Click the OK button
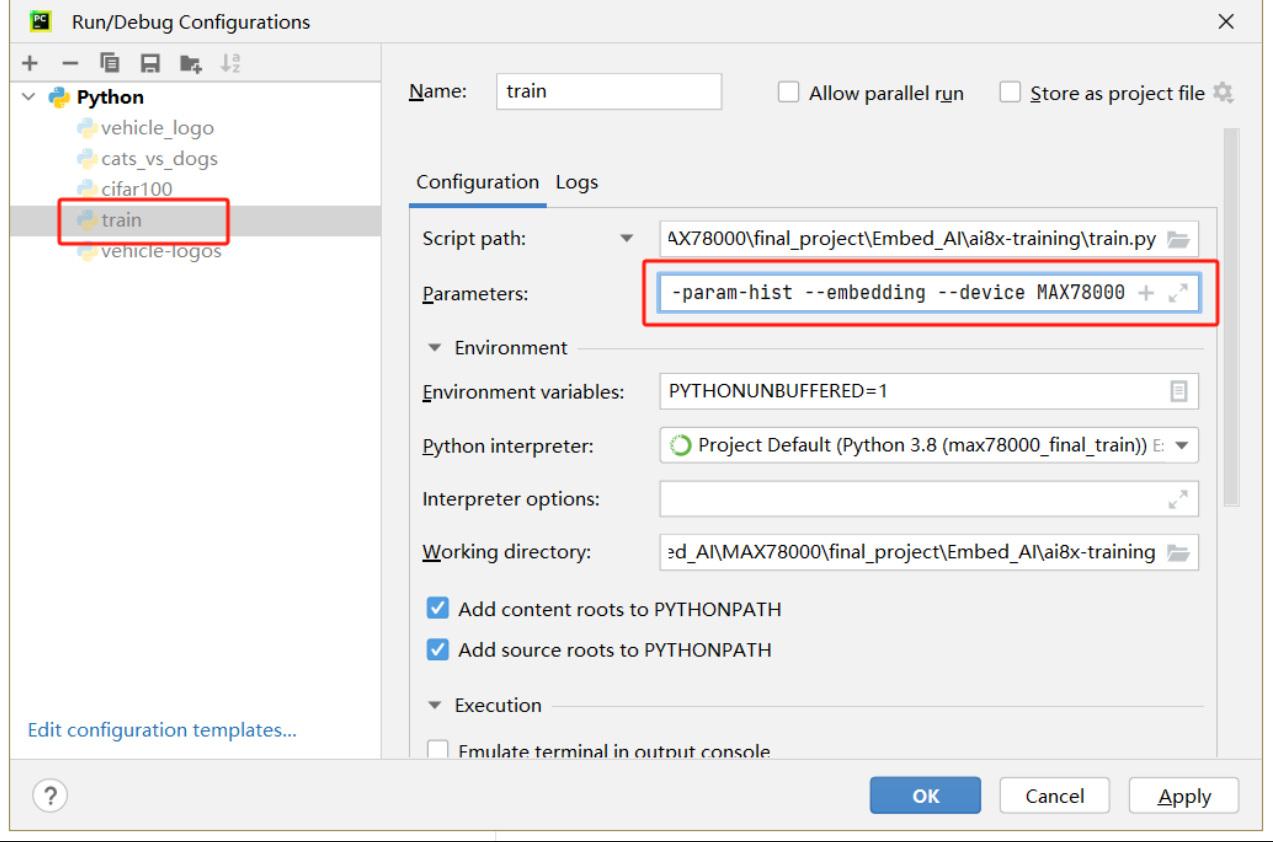Image resolution: width=1273 pixels, height=842 pixels. coord(926,796)
